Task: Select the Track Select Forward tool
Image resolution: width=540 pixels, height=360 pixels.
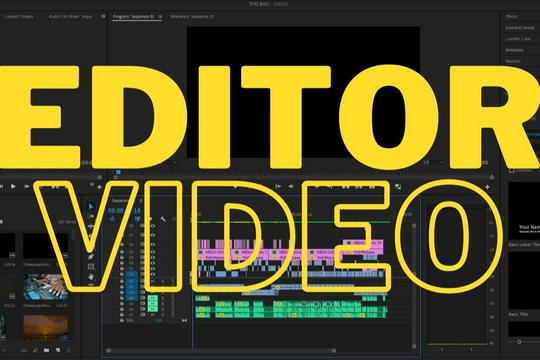Action: pyautogui.click(x=91, y=216)
